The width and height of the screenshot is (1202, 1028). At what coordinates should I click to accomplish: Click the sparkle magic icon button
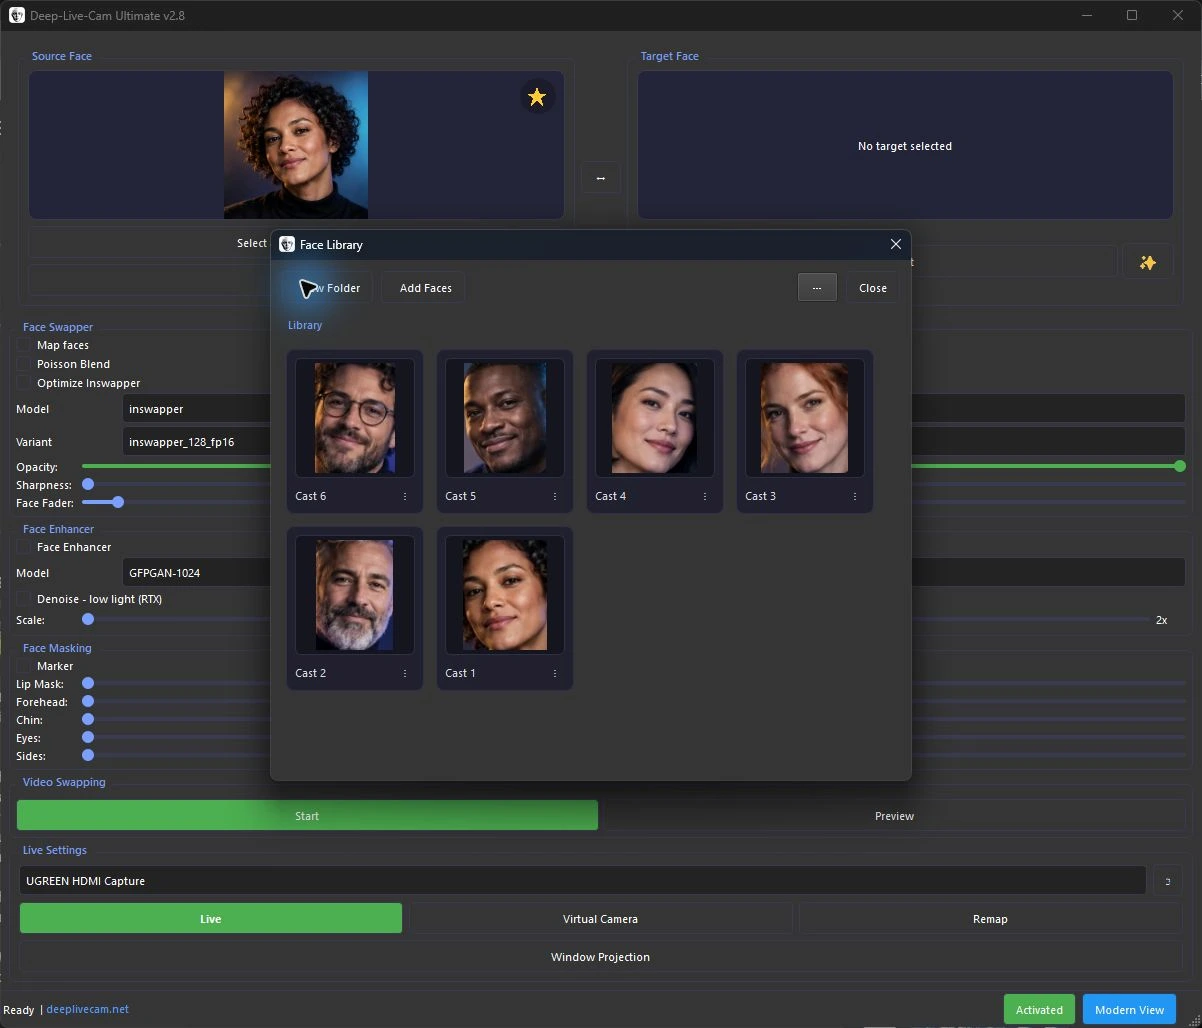pos(1147,262)
